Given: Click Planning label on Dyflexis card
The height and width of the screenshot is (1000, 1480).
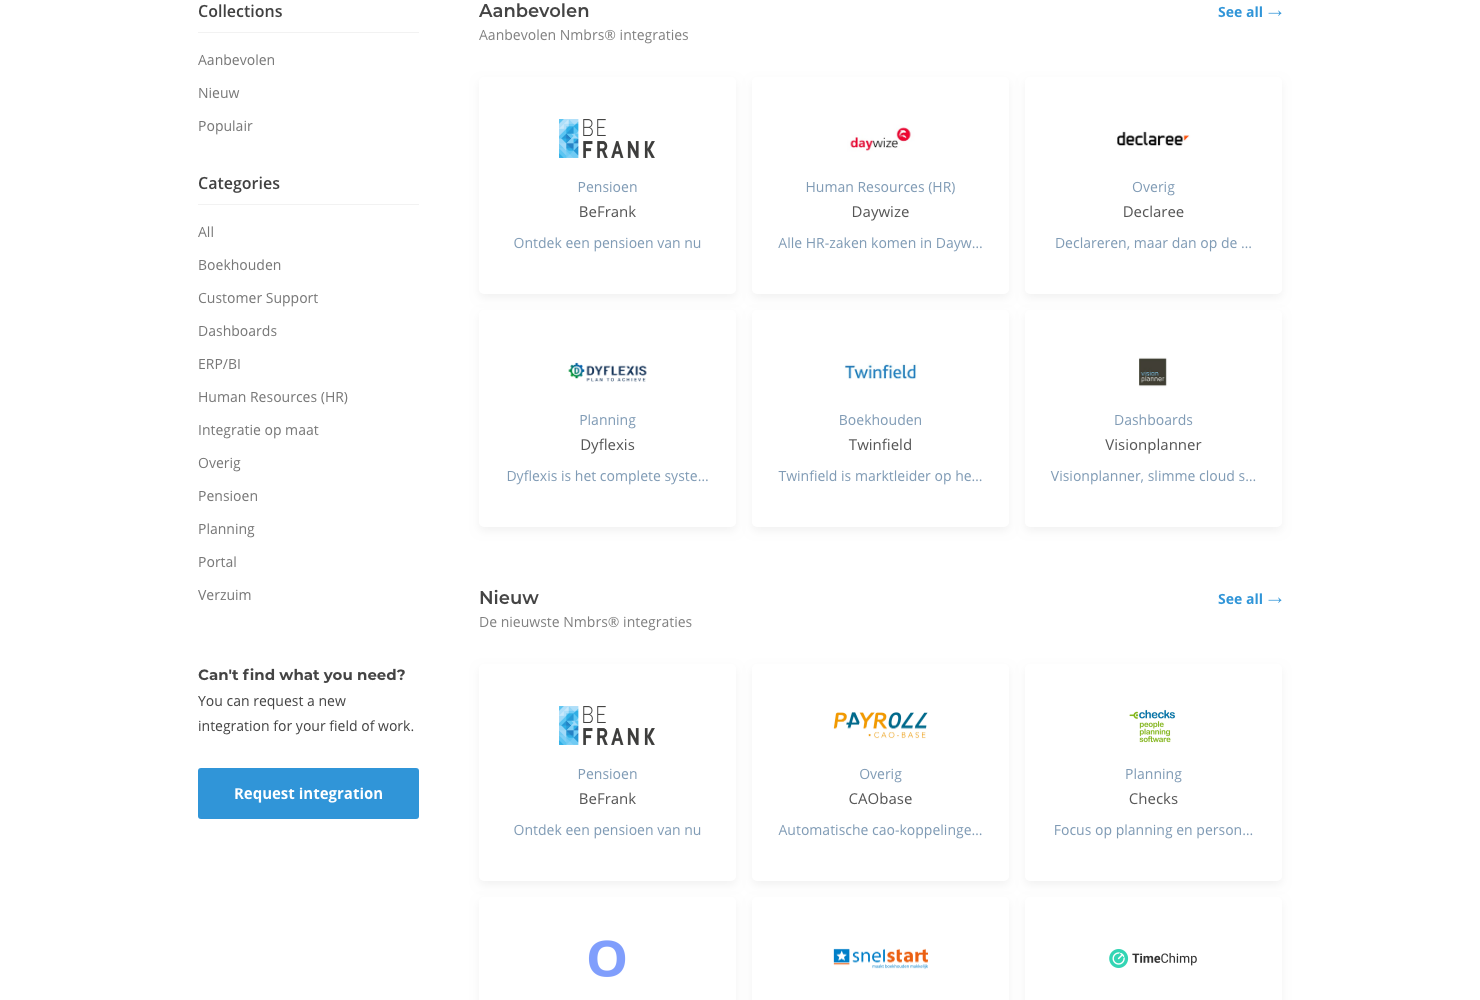Looking at the screenshot, I should (x=607, y=420).
